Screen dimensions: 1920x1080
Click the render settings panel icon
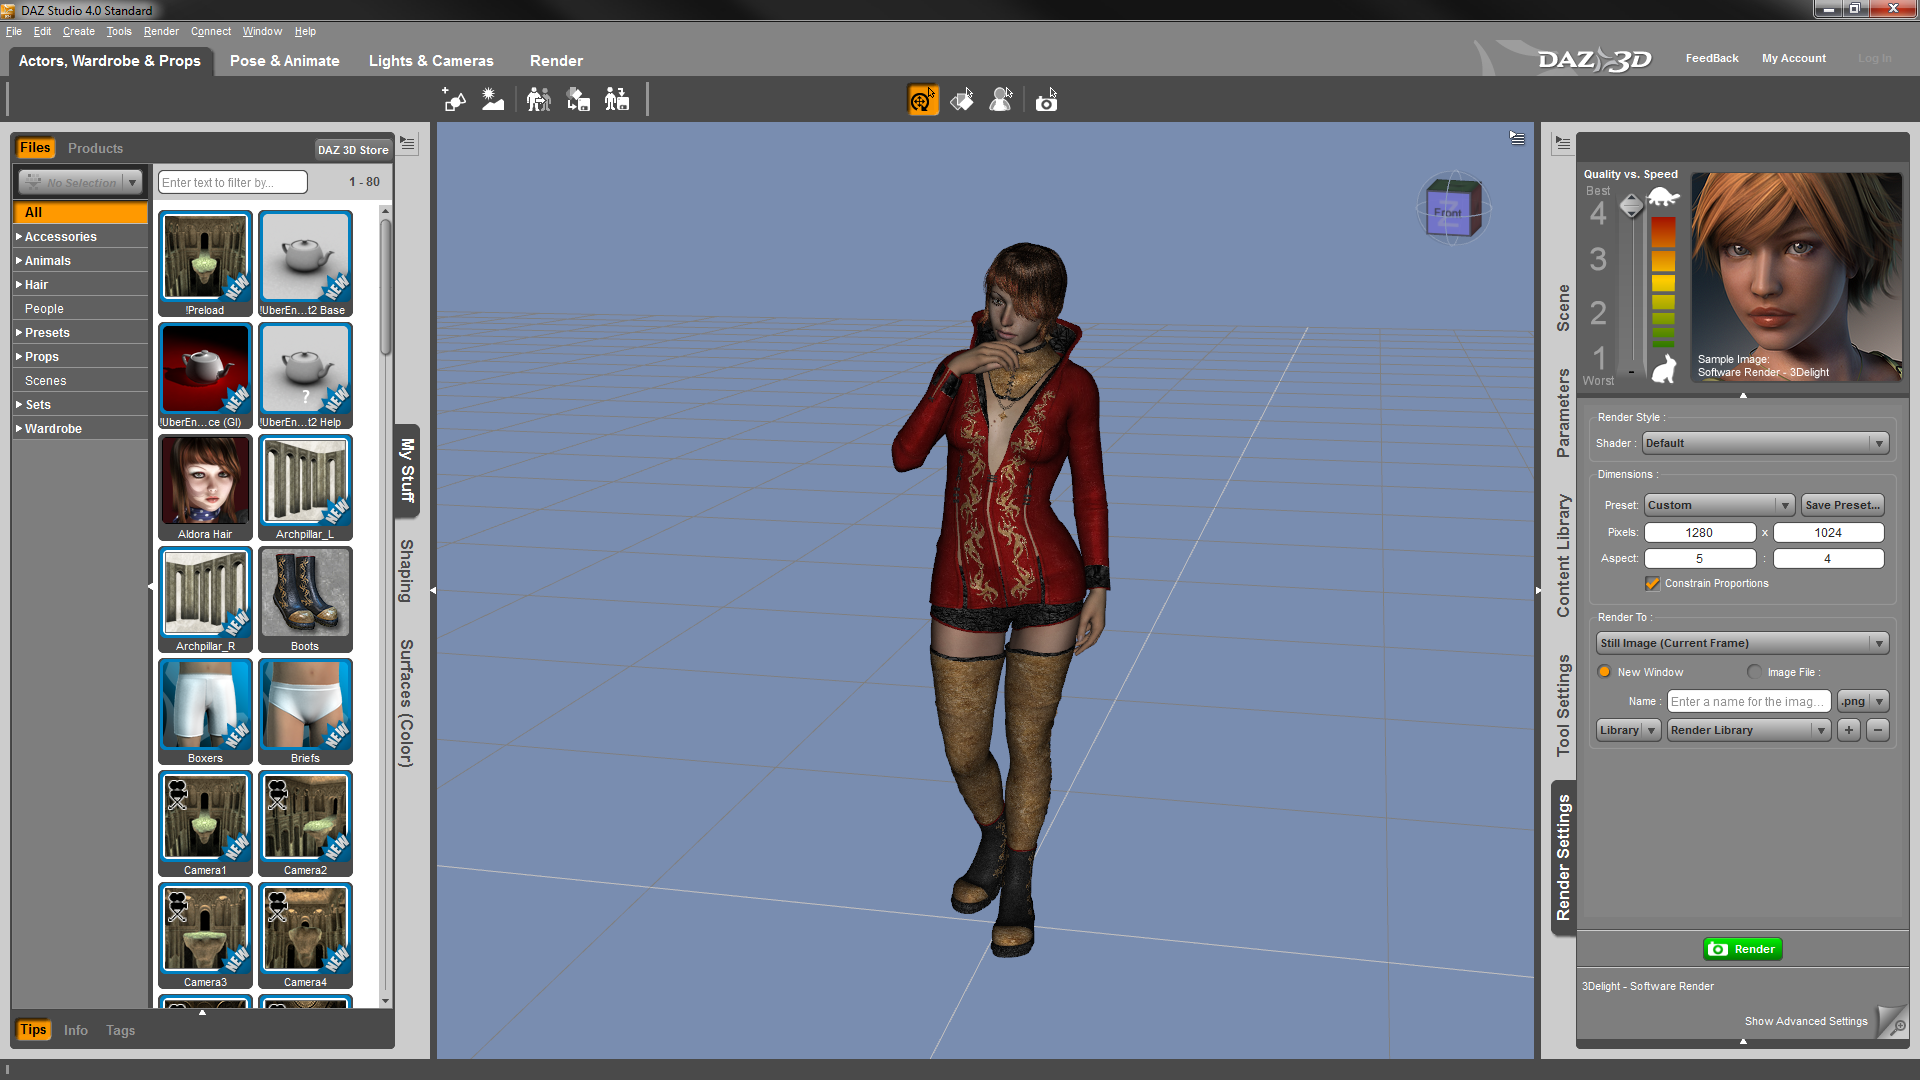(x=1564, y=855)
